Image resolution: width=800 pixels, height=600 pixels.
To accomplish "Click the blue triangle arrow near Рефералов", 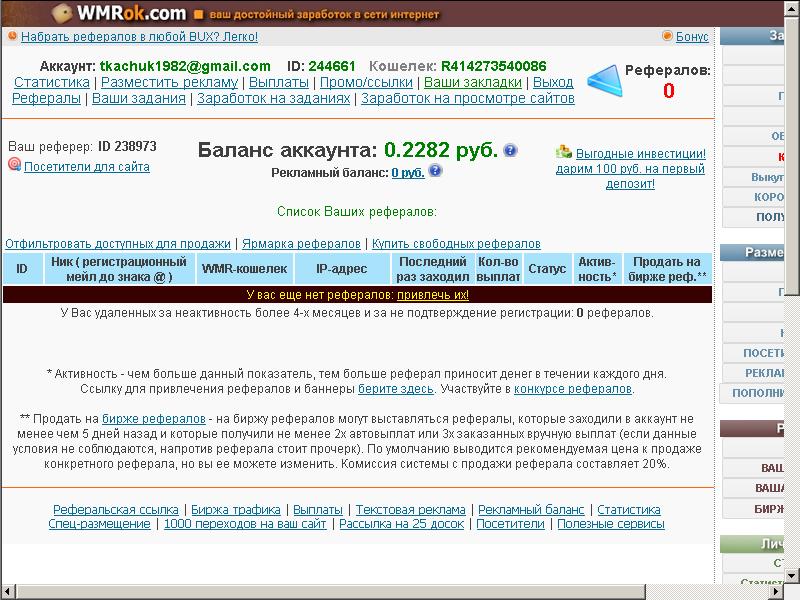I will [605, 81].
